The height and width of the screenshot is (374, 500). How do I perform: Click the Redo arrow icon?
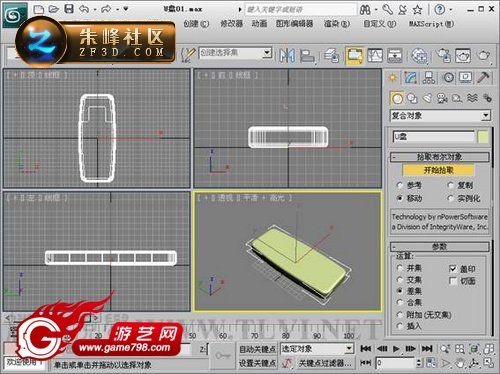[106, 9]
